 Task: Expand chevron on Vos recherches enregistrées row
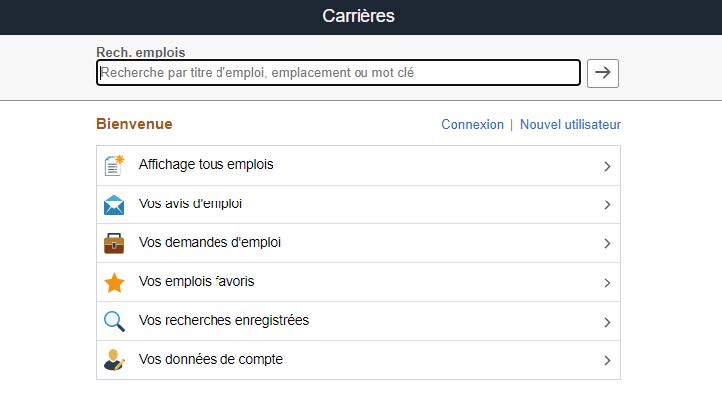coord(607,322)
